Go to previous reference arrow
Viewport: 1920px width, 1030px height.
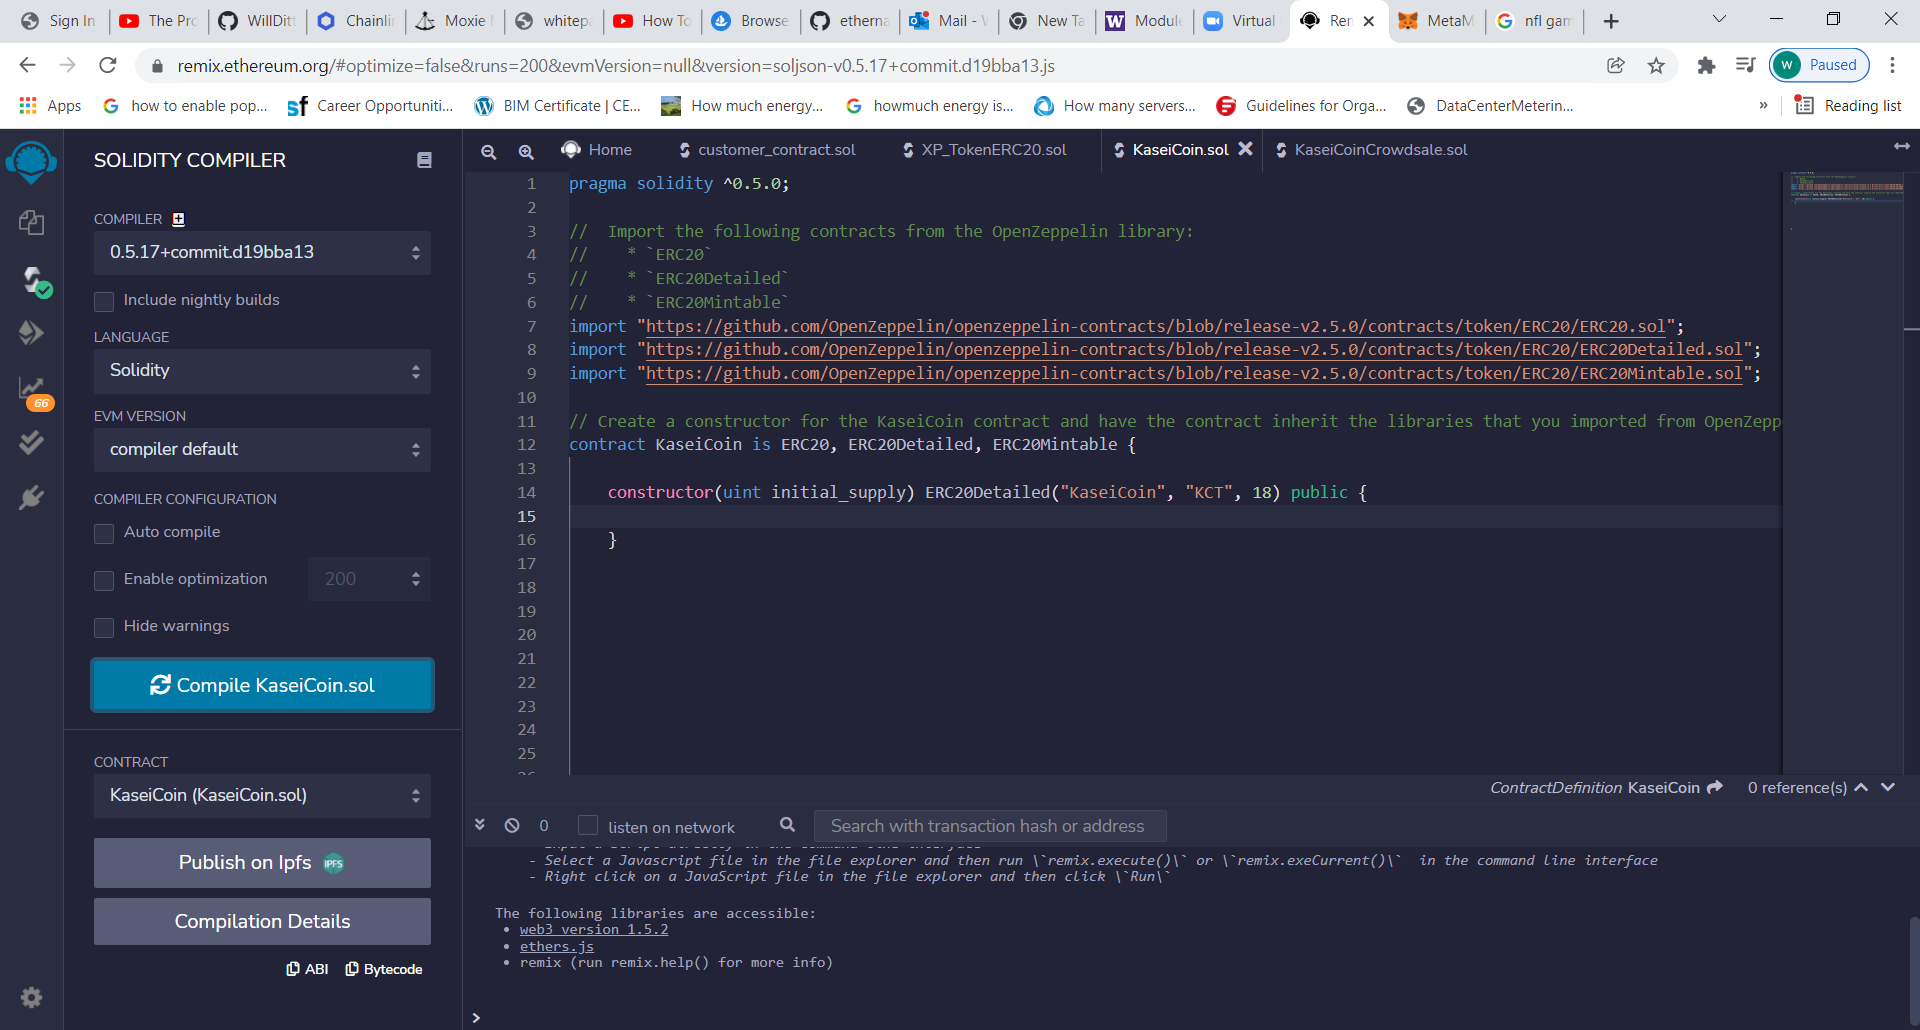point(1861,787)
